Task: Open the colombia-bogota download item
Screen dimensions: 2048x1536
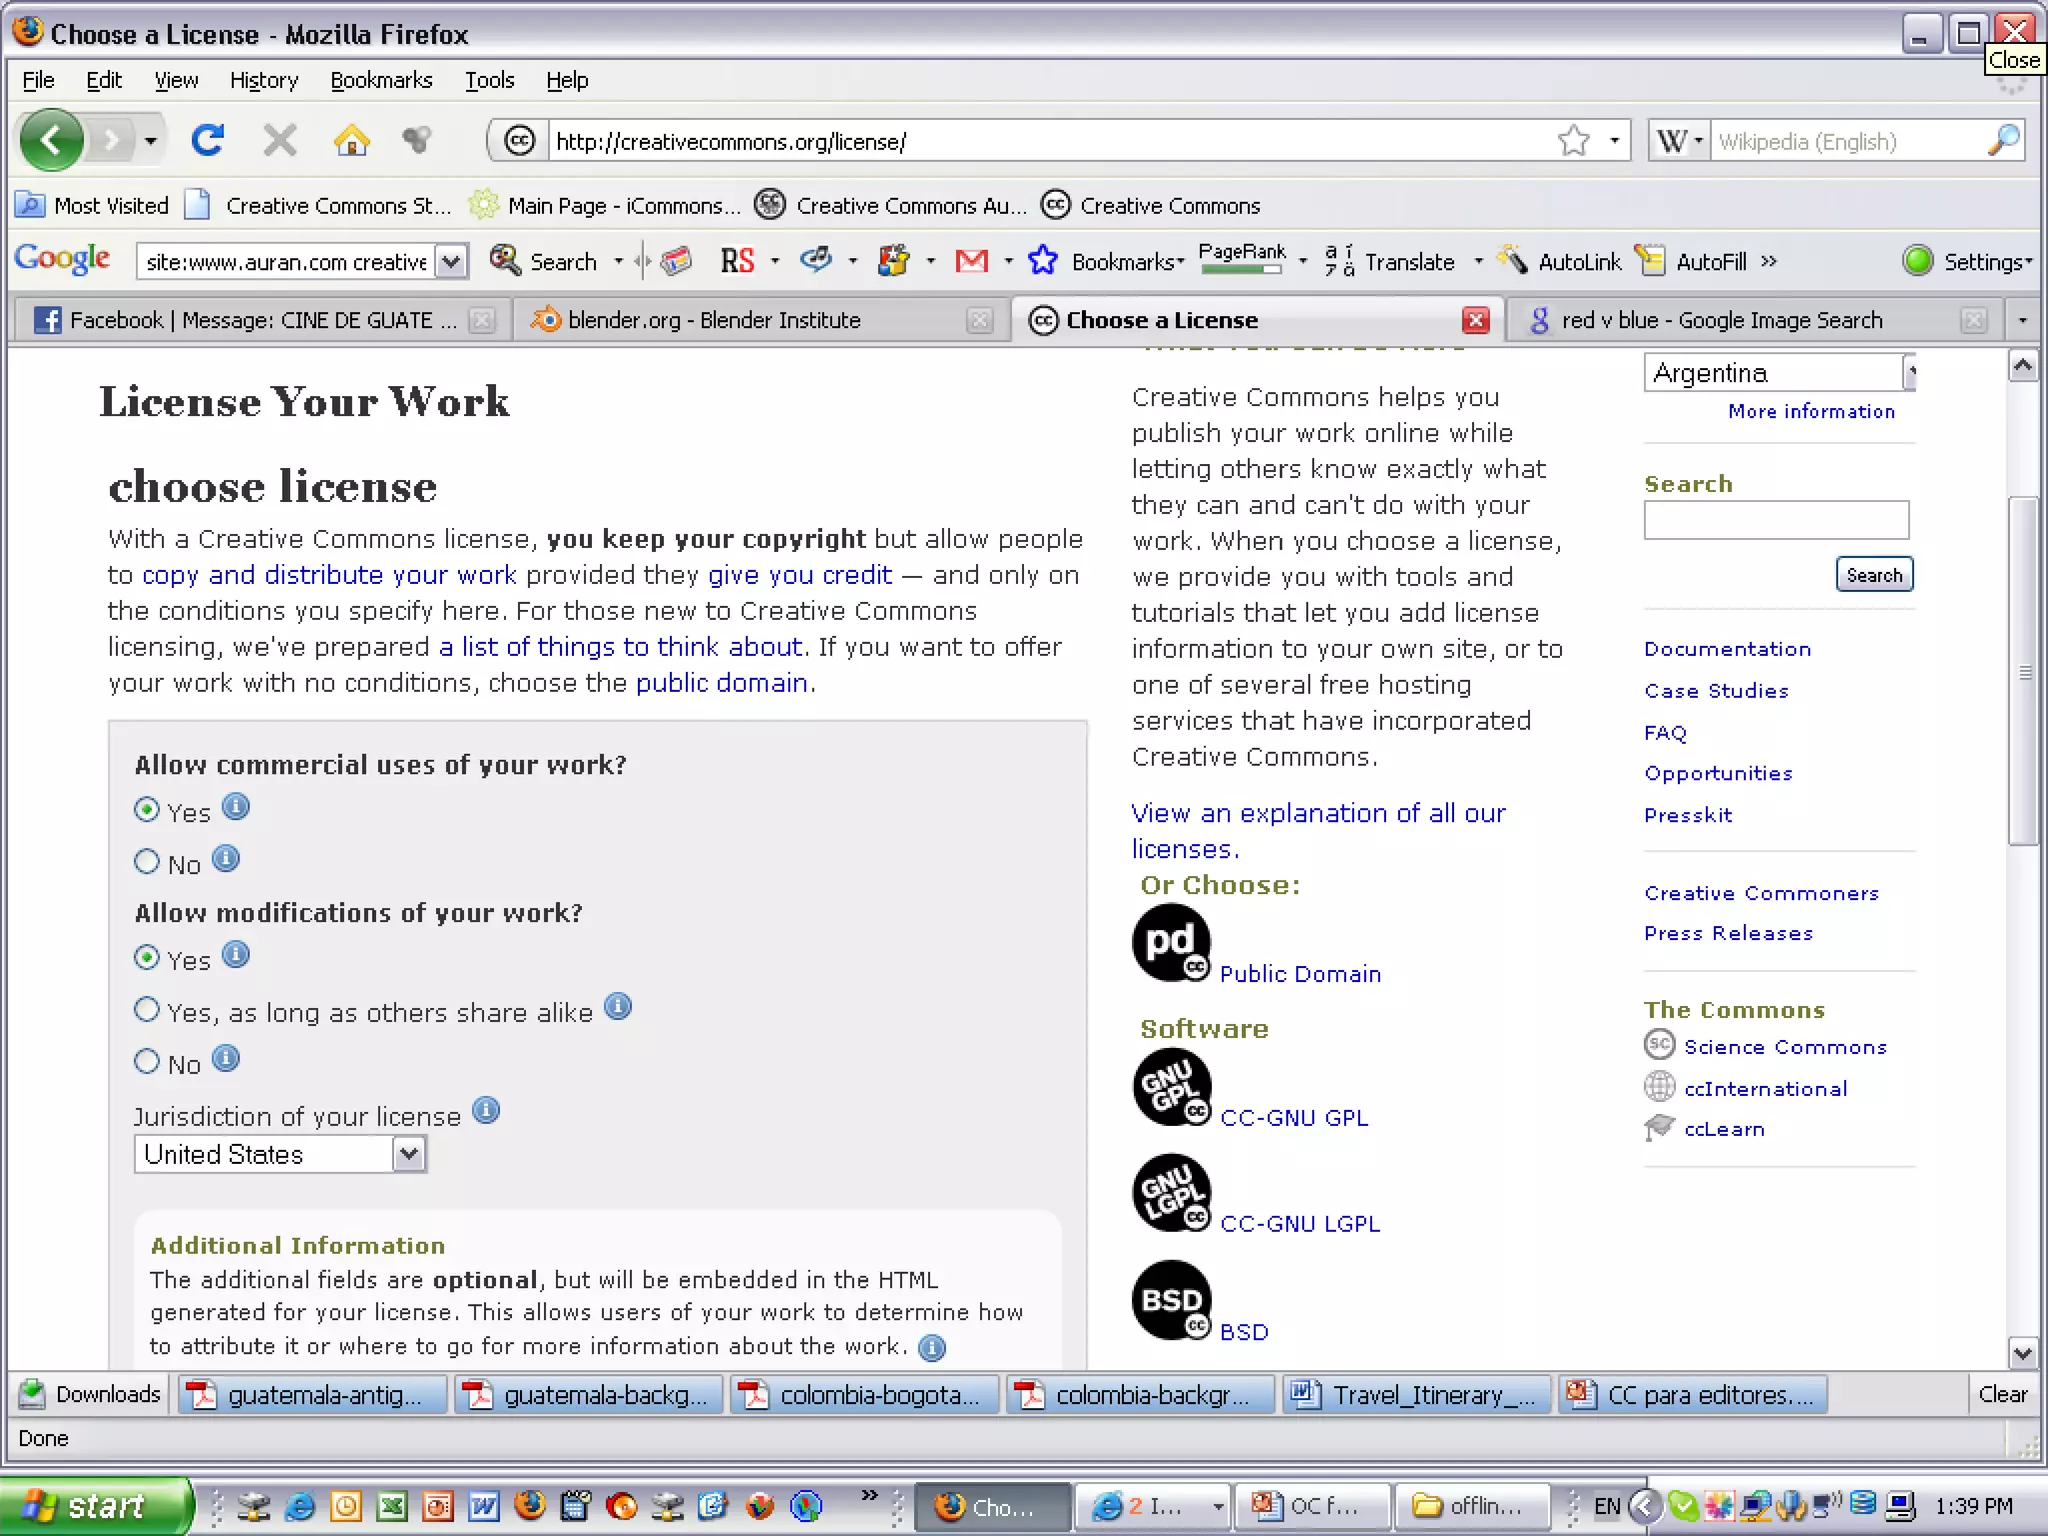Action: [865, 1394]
